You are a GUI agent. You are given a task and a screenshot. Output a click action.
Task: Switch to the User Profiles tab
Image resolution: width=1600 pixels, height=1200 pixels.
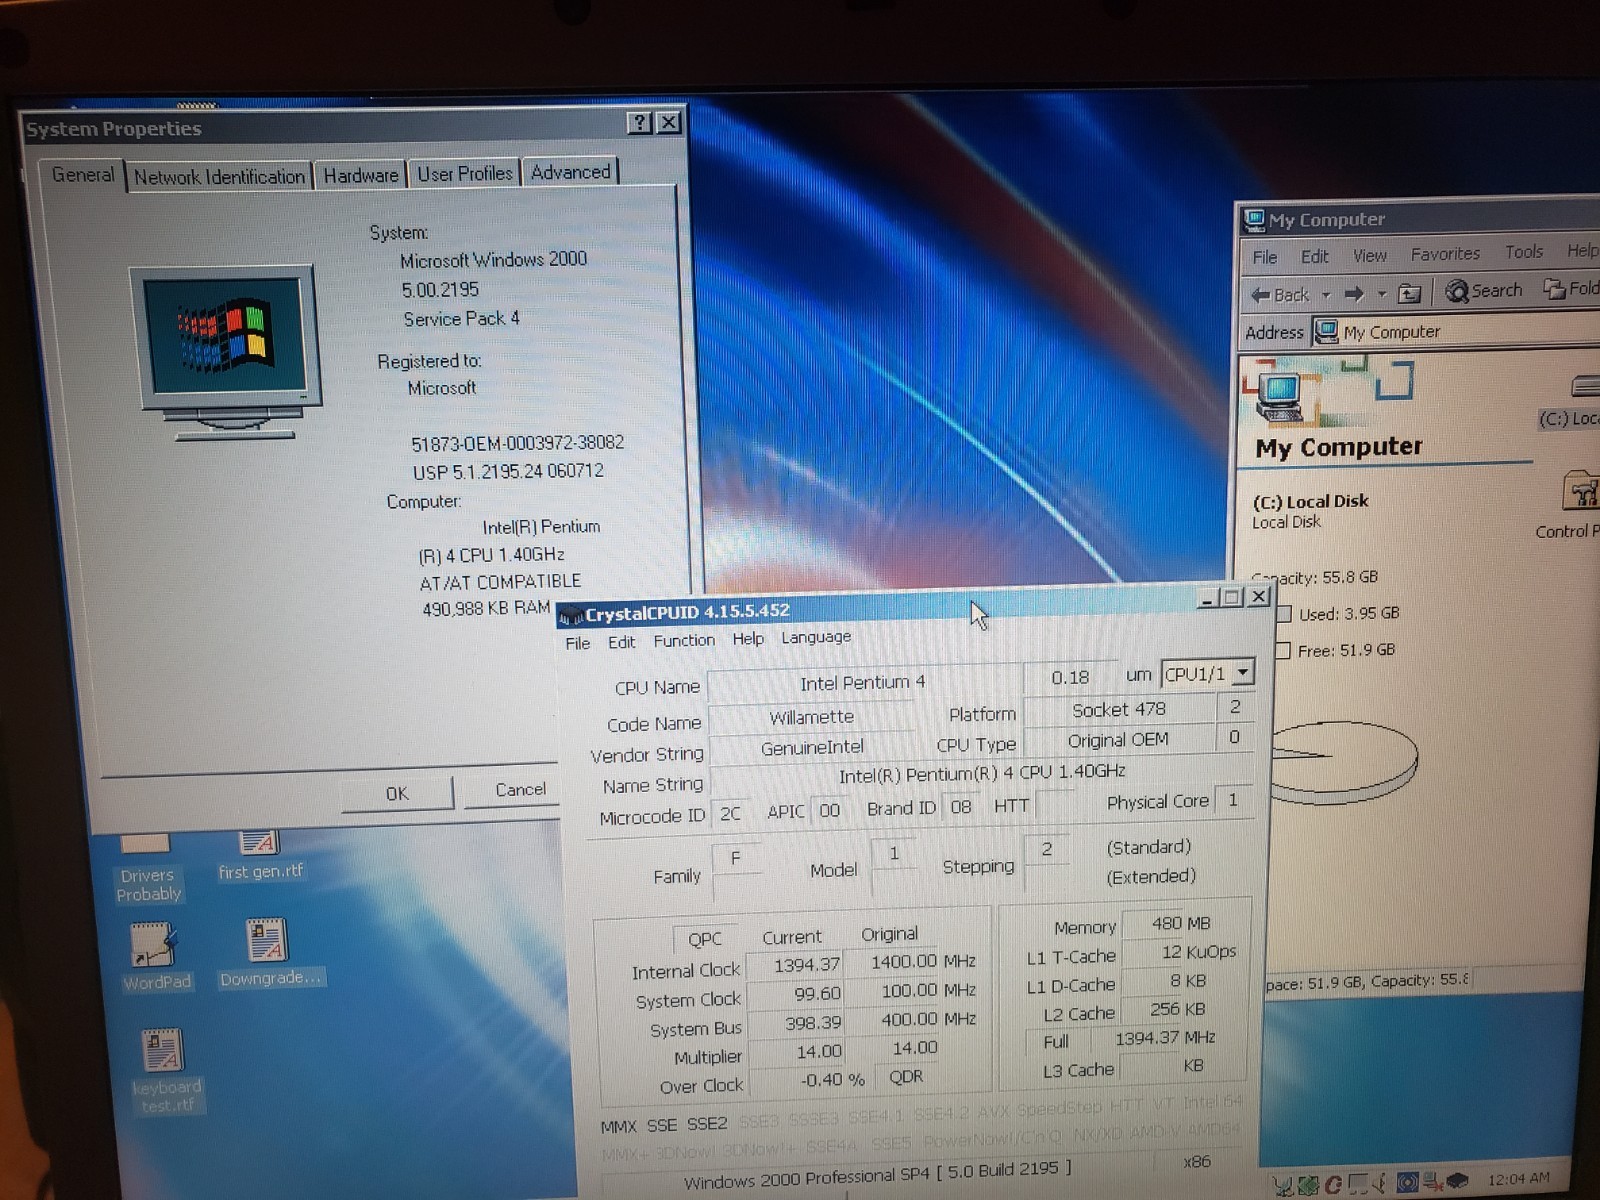pos(464,173)
